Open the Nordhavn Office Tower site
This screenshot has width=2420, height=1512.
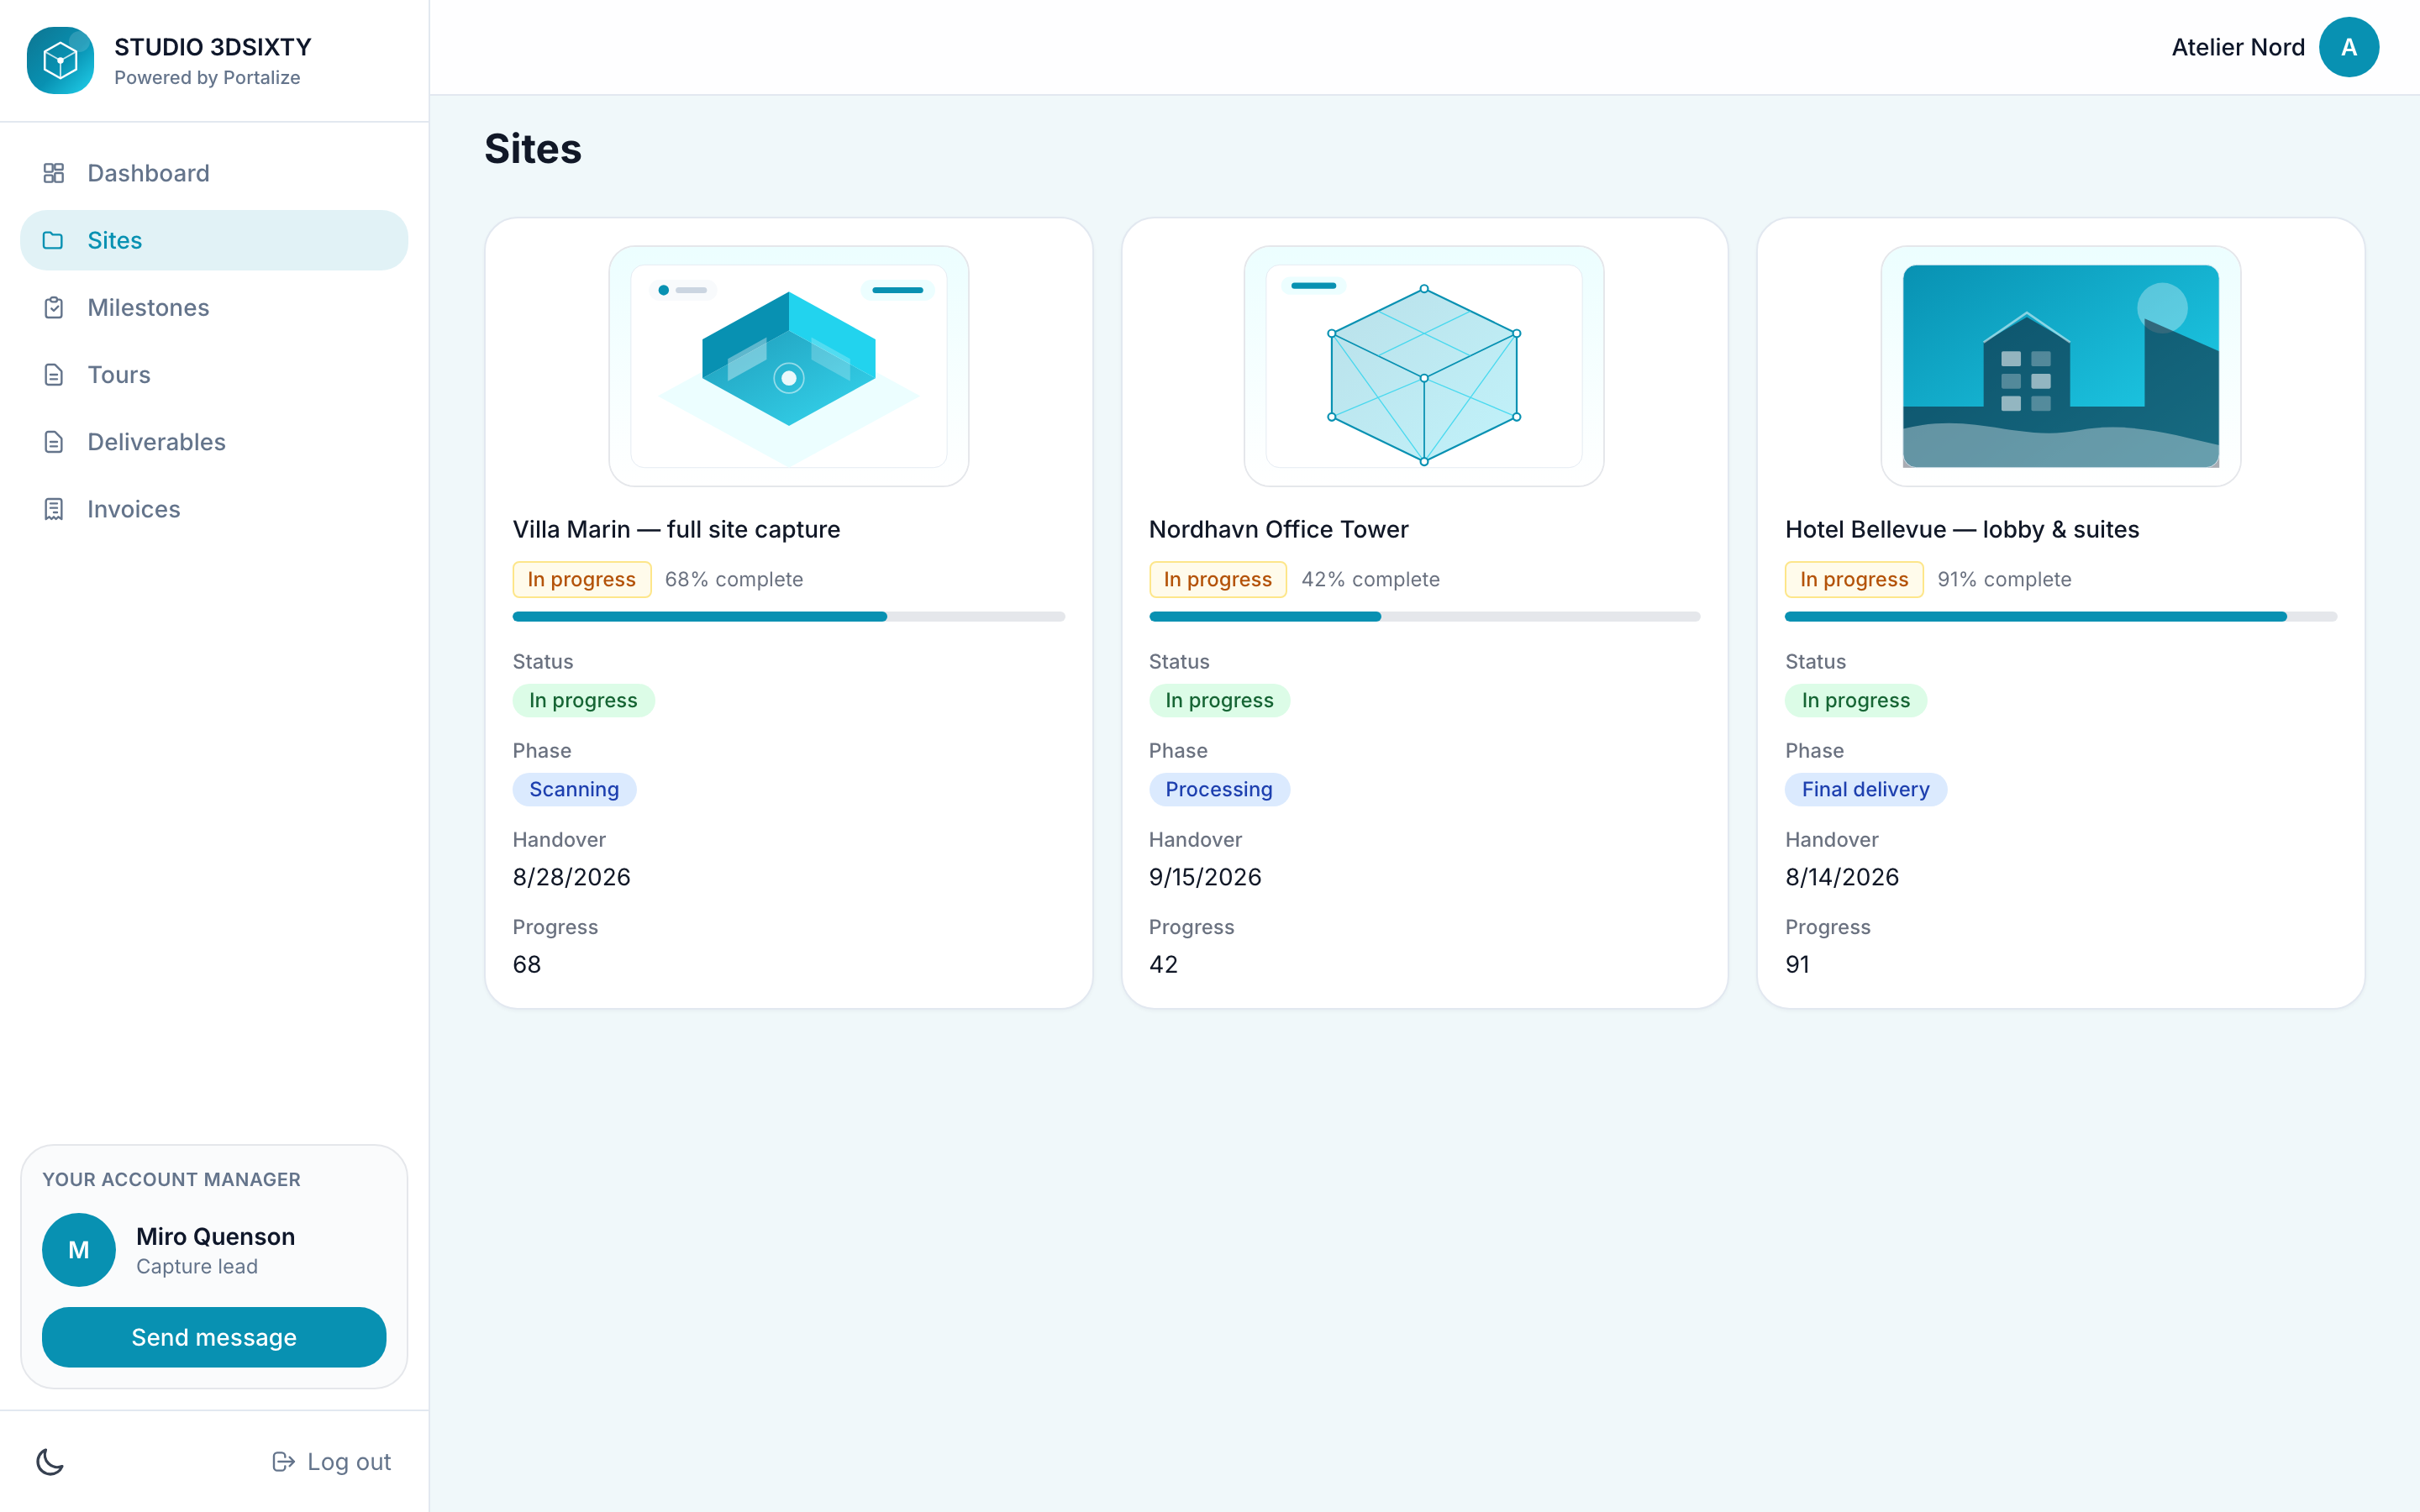(1278, 529)
